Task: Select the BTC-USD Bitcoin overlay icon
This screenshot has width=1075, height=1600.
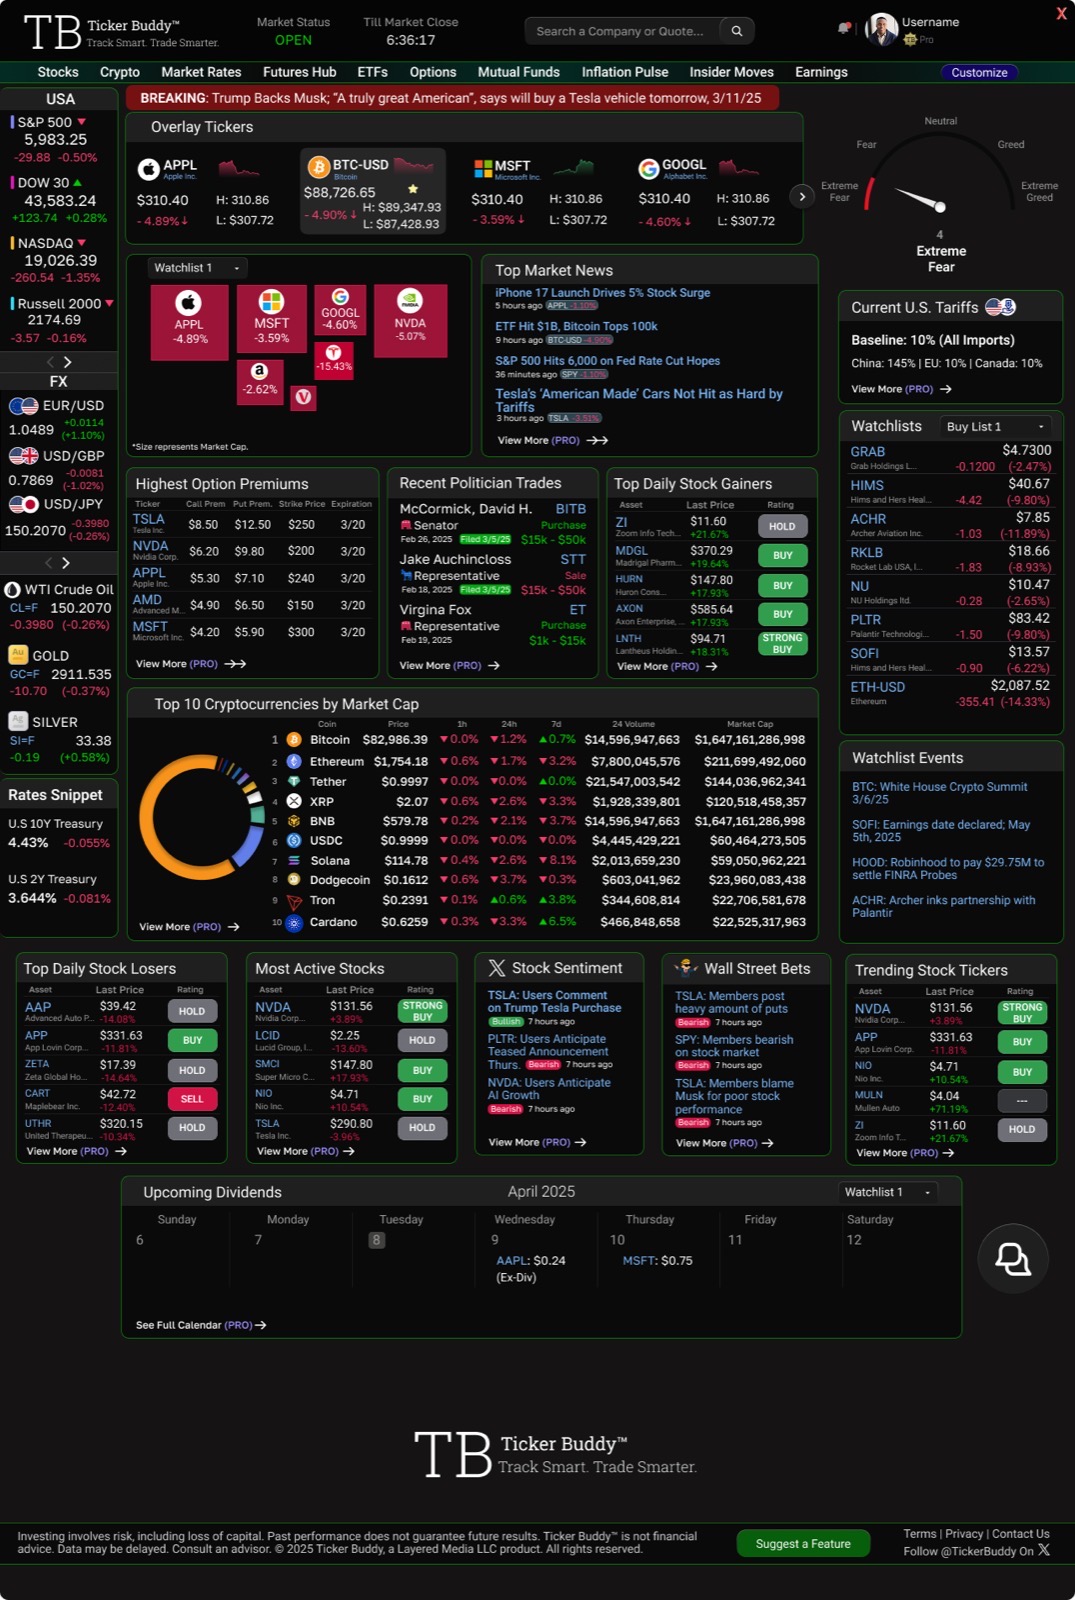Action: pyautogui.click(x=318, y=166)
